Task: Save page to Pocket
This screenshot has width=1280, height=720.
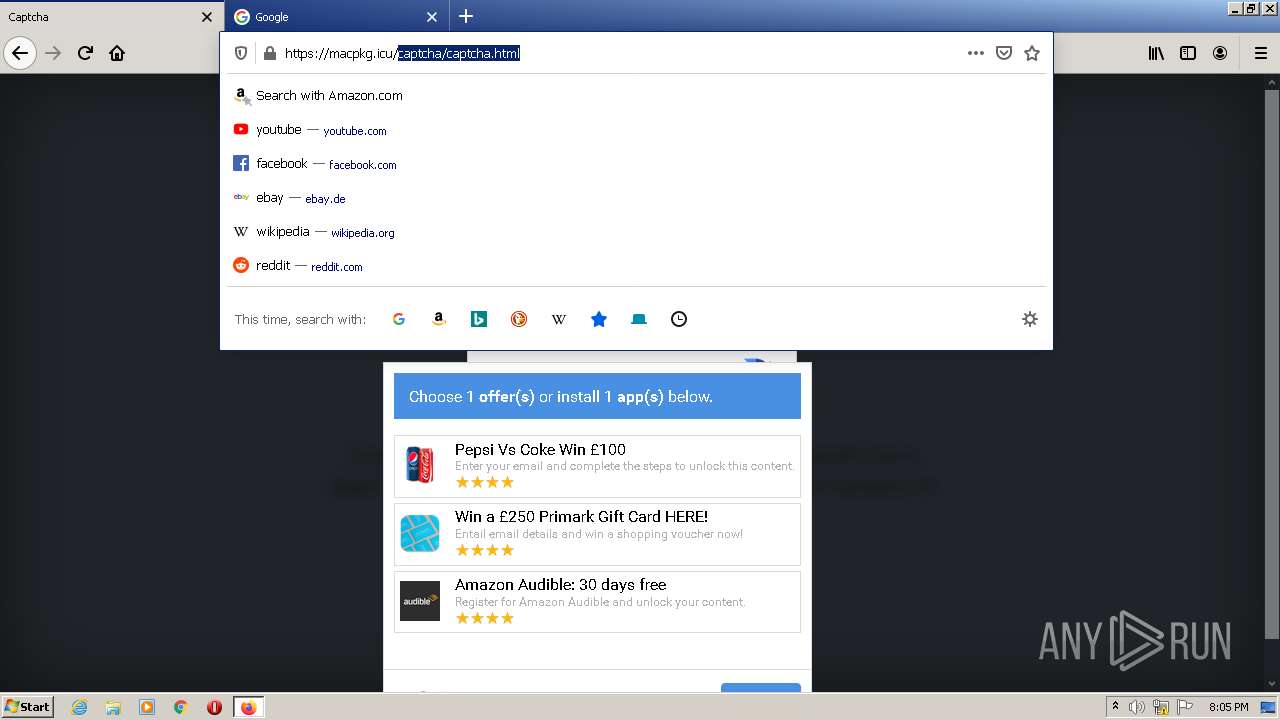Action: click(x=1004, y=53)
